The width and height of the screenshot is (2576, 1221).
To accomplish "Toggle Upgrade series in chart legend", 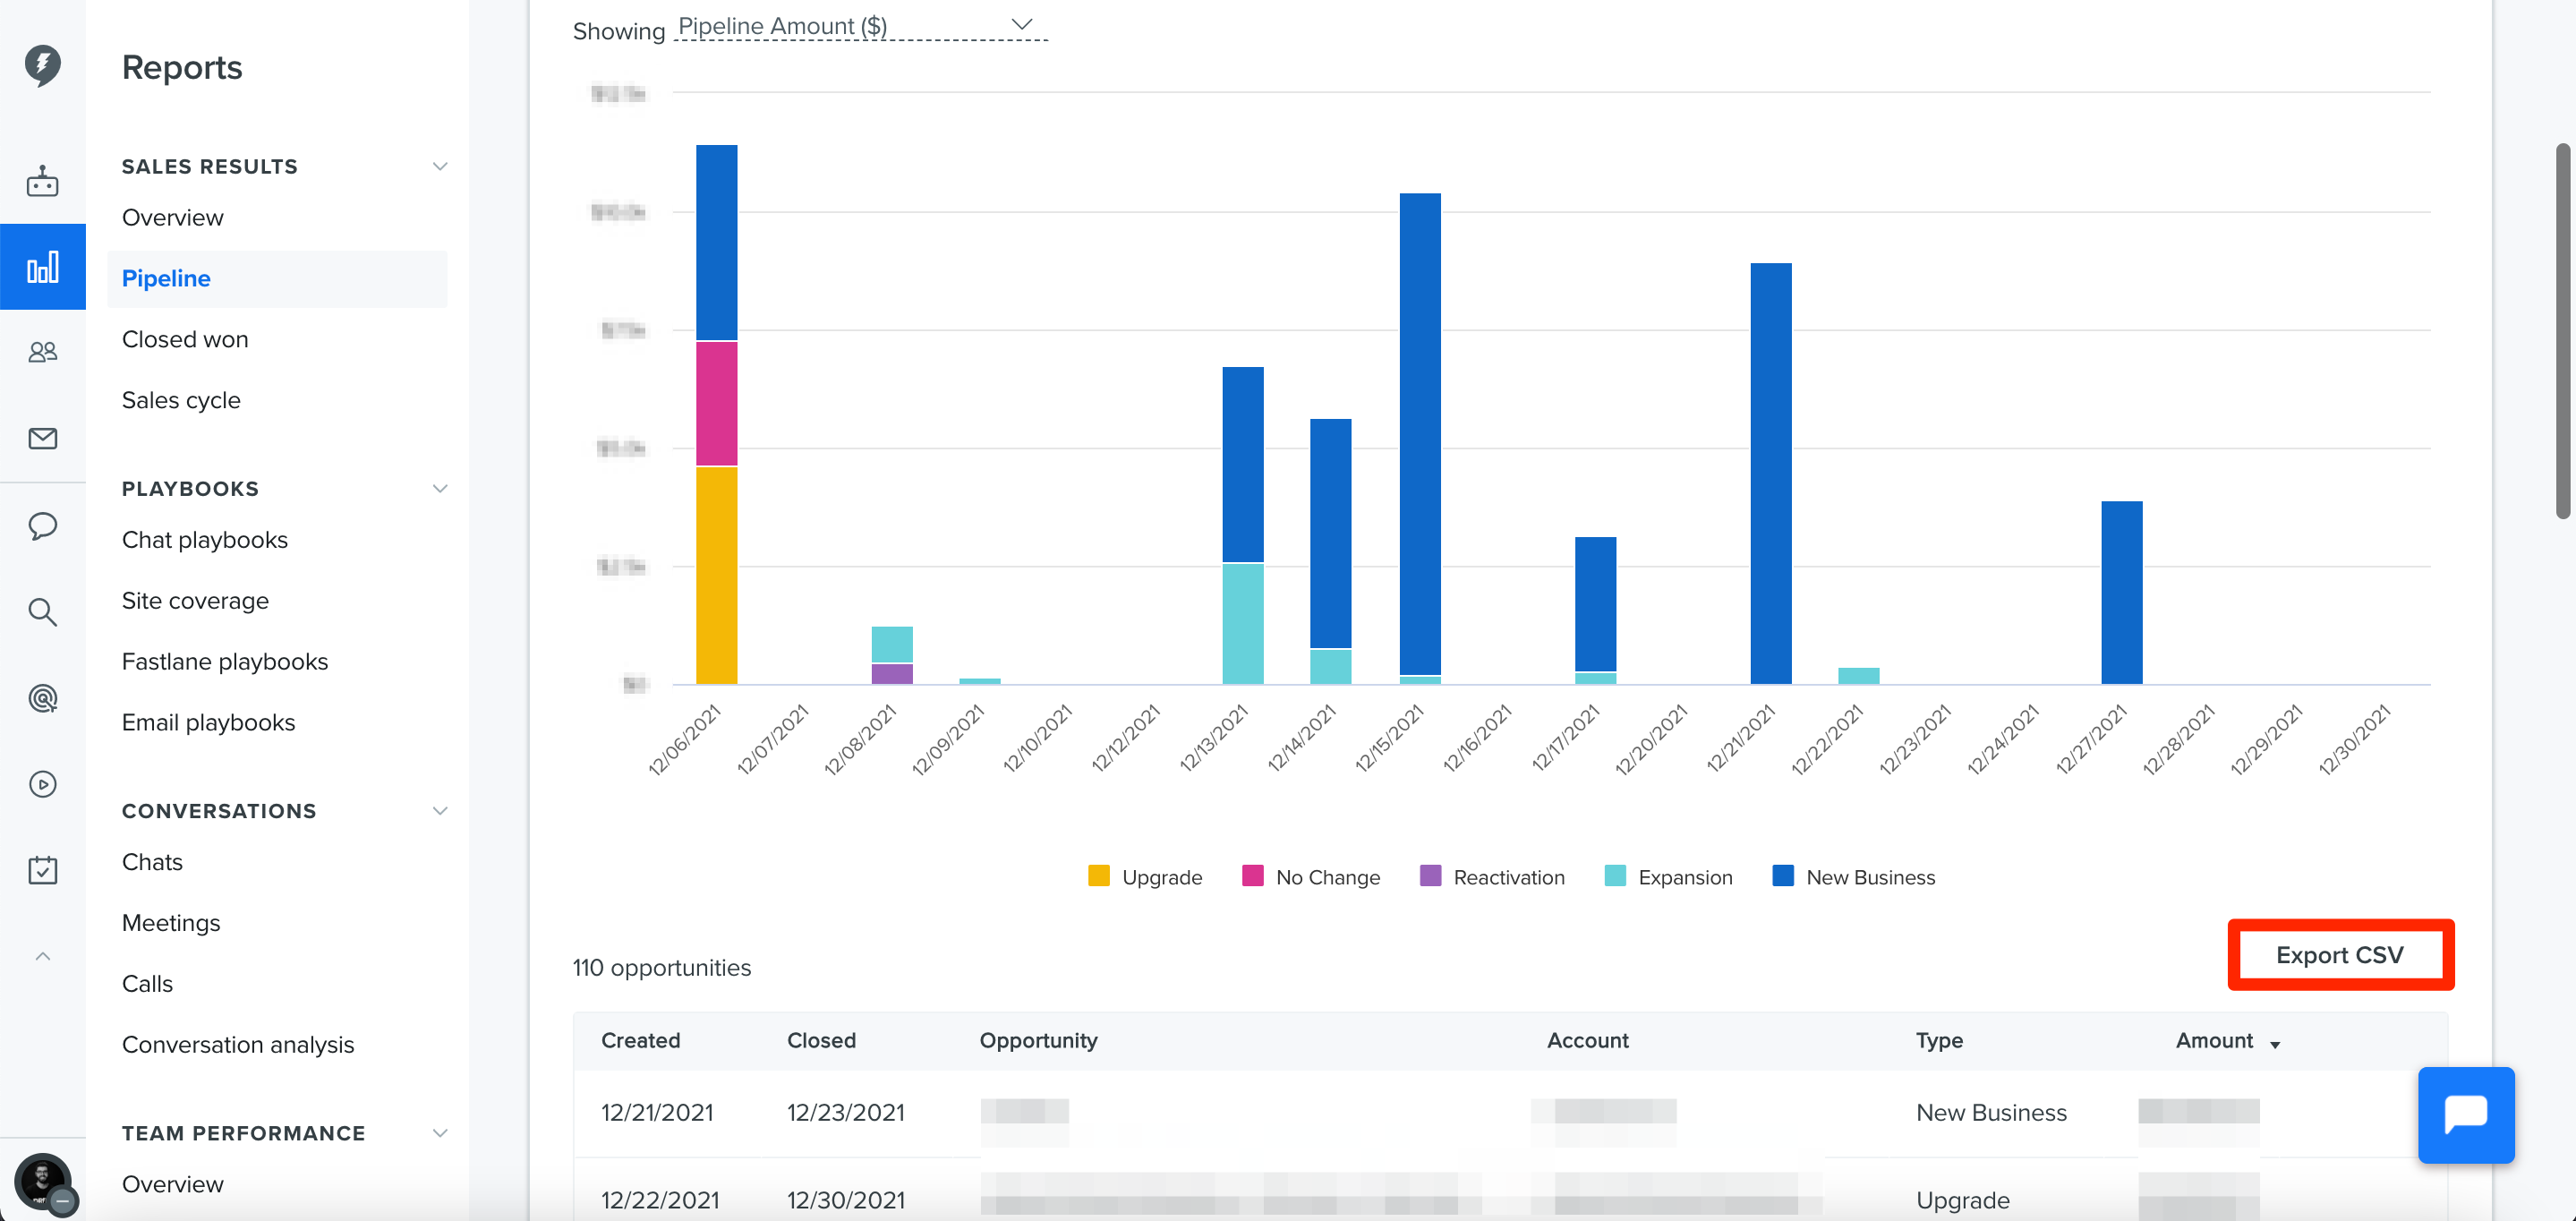I will point(1145,877).
